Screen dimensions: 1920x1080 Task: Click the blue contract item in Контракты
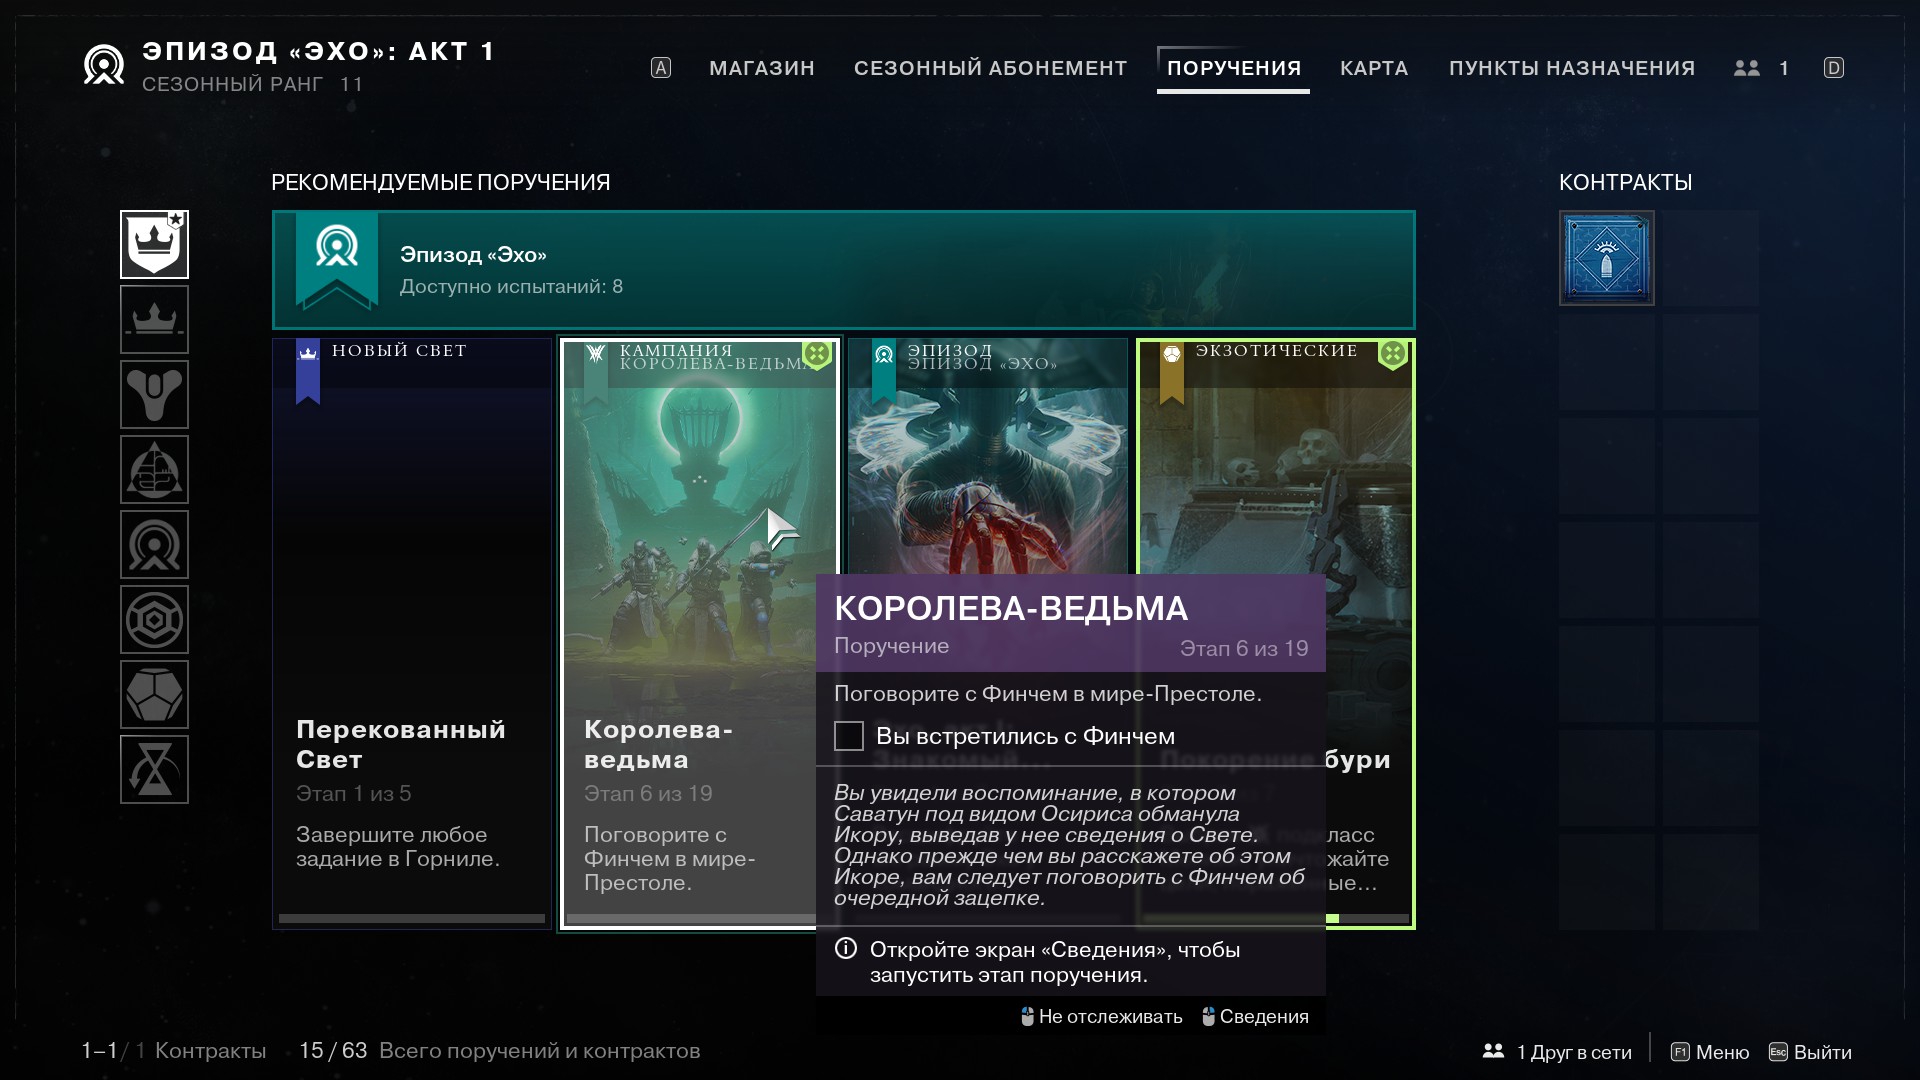1606,258
